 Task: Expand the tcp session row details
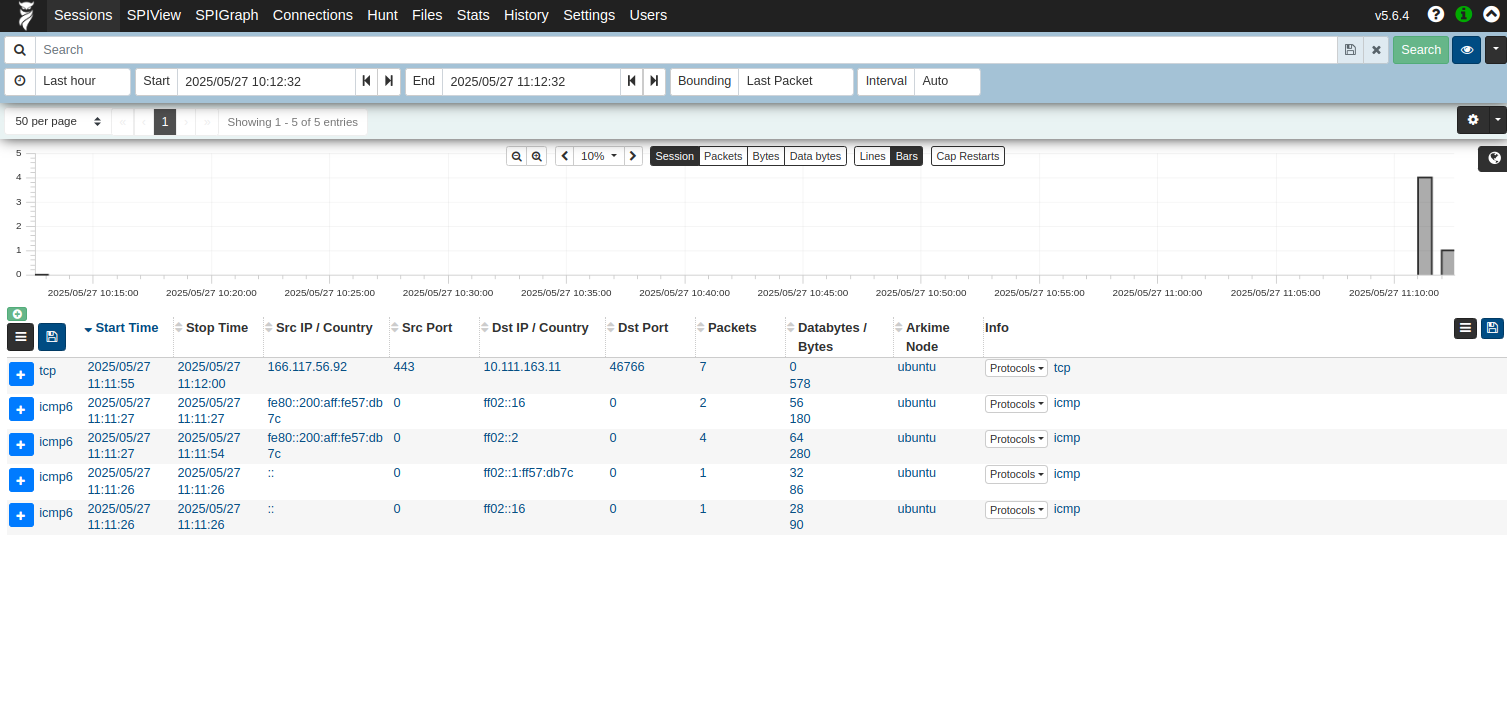pos(21,374)
